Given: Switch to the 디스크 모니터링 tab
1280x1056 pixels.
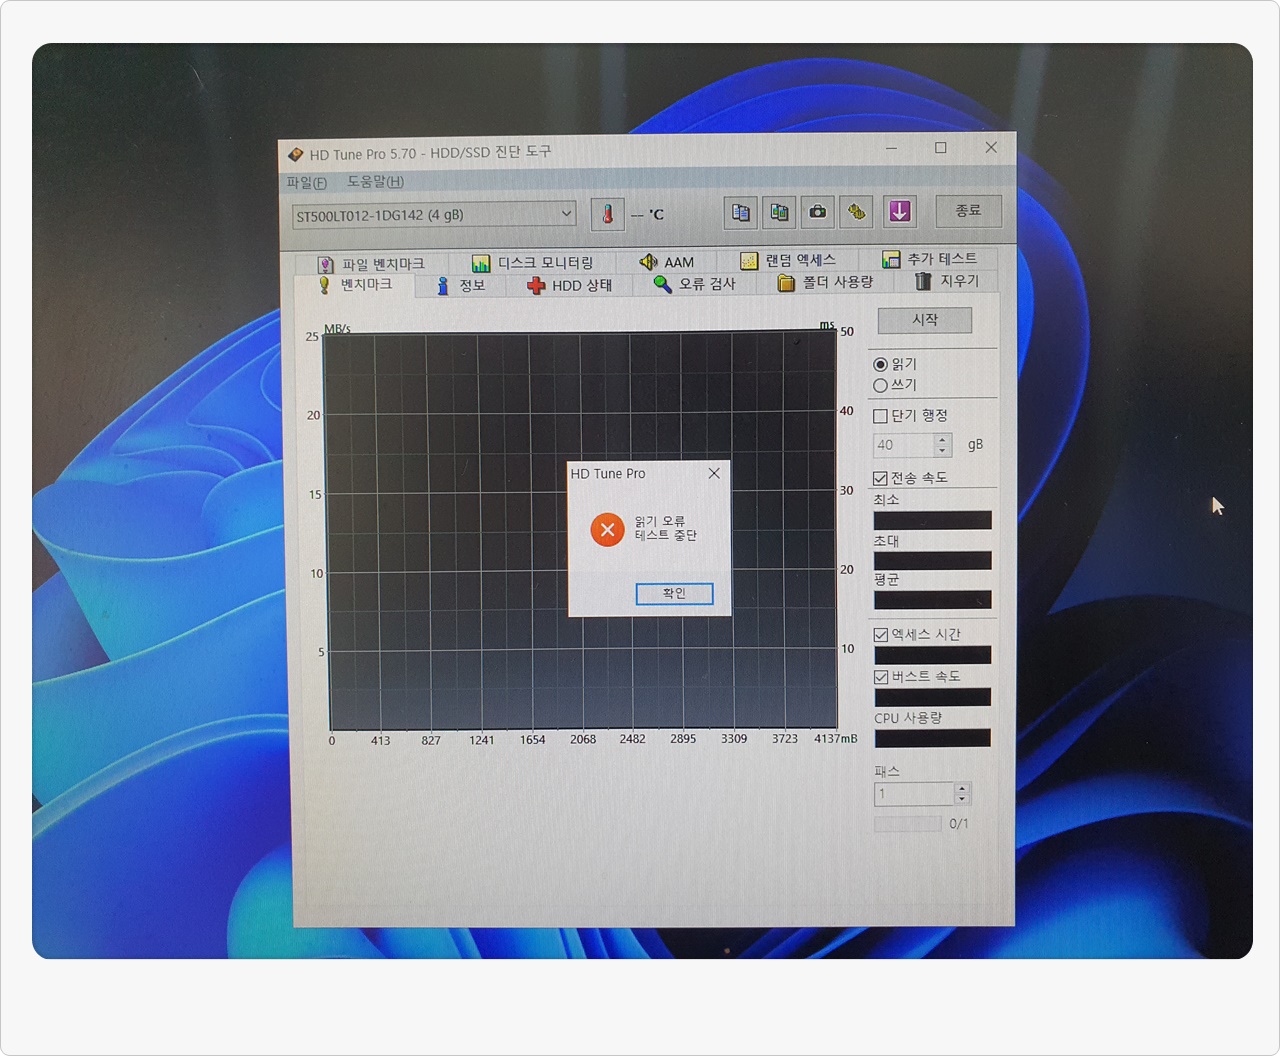Looking at the screenshot, I should coord(533,262).
